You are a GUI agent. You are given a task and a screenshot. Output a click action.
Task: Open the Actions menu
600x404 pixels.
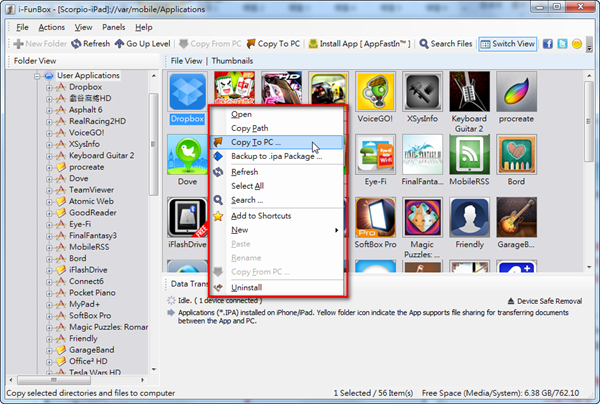pos(52,27)
